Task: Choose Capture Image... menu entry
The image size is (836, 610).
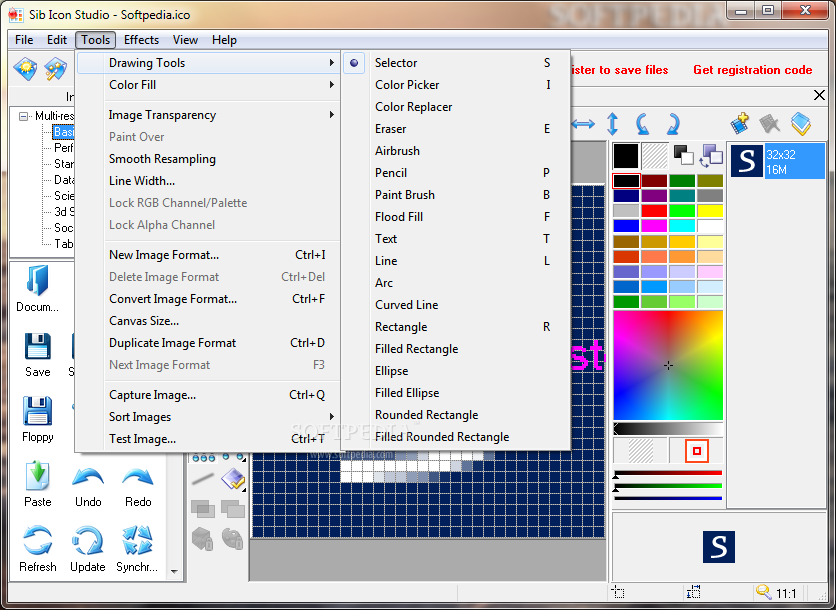Action: [x=208, y=395]
